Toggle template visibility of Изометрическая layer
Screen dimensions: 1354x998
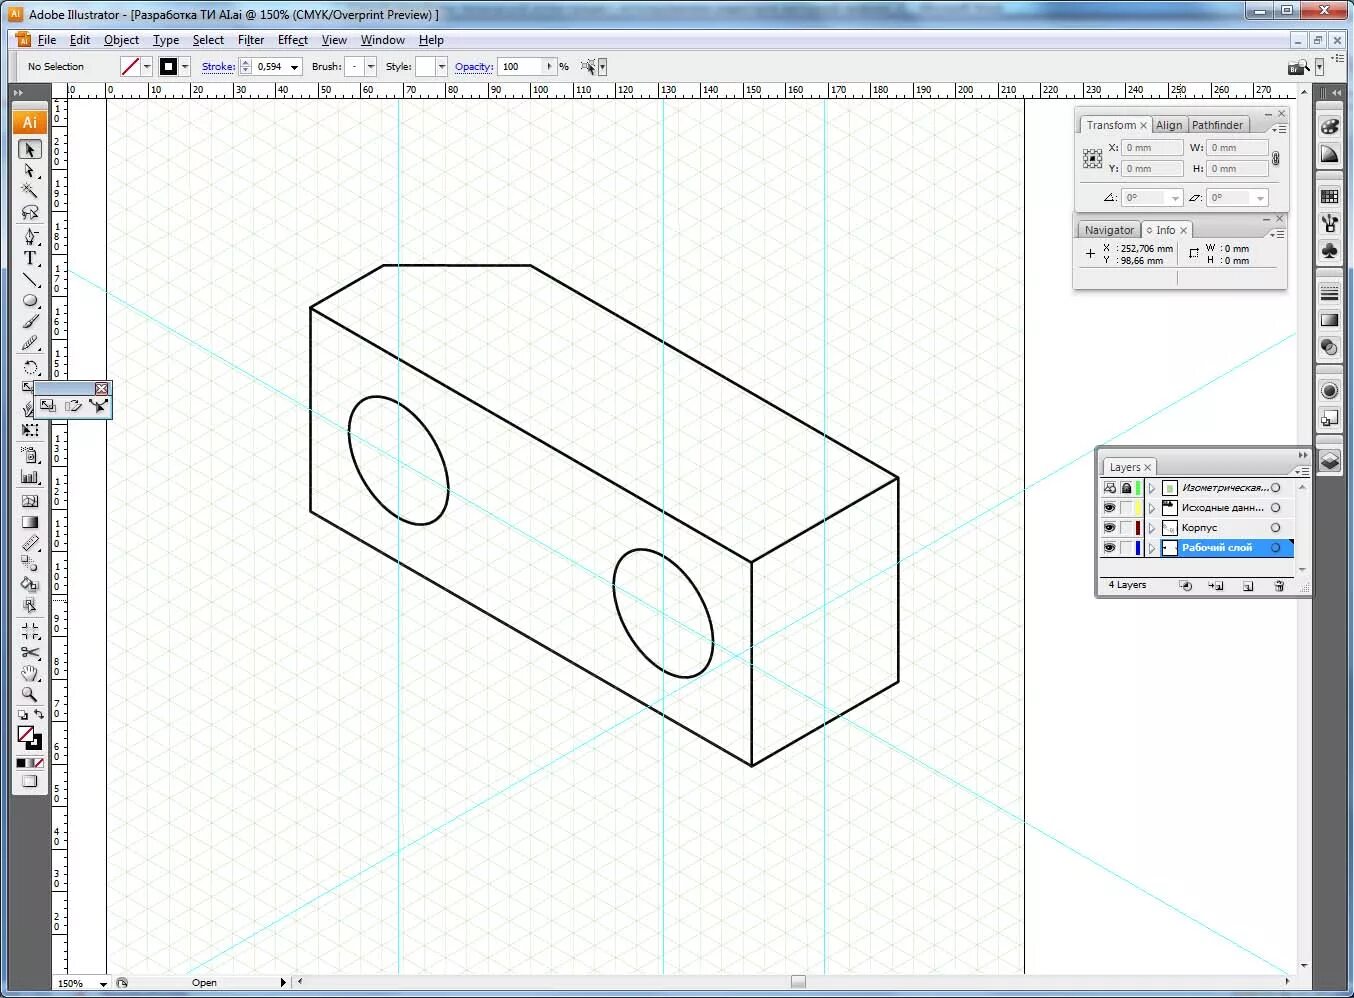(1109, 488)
